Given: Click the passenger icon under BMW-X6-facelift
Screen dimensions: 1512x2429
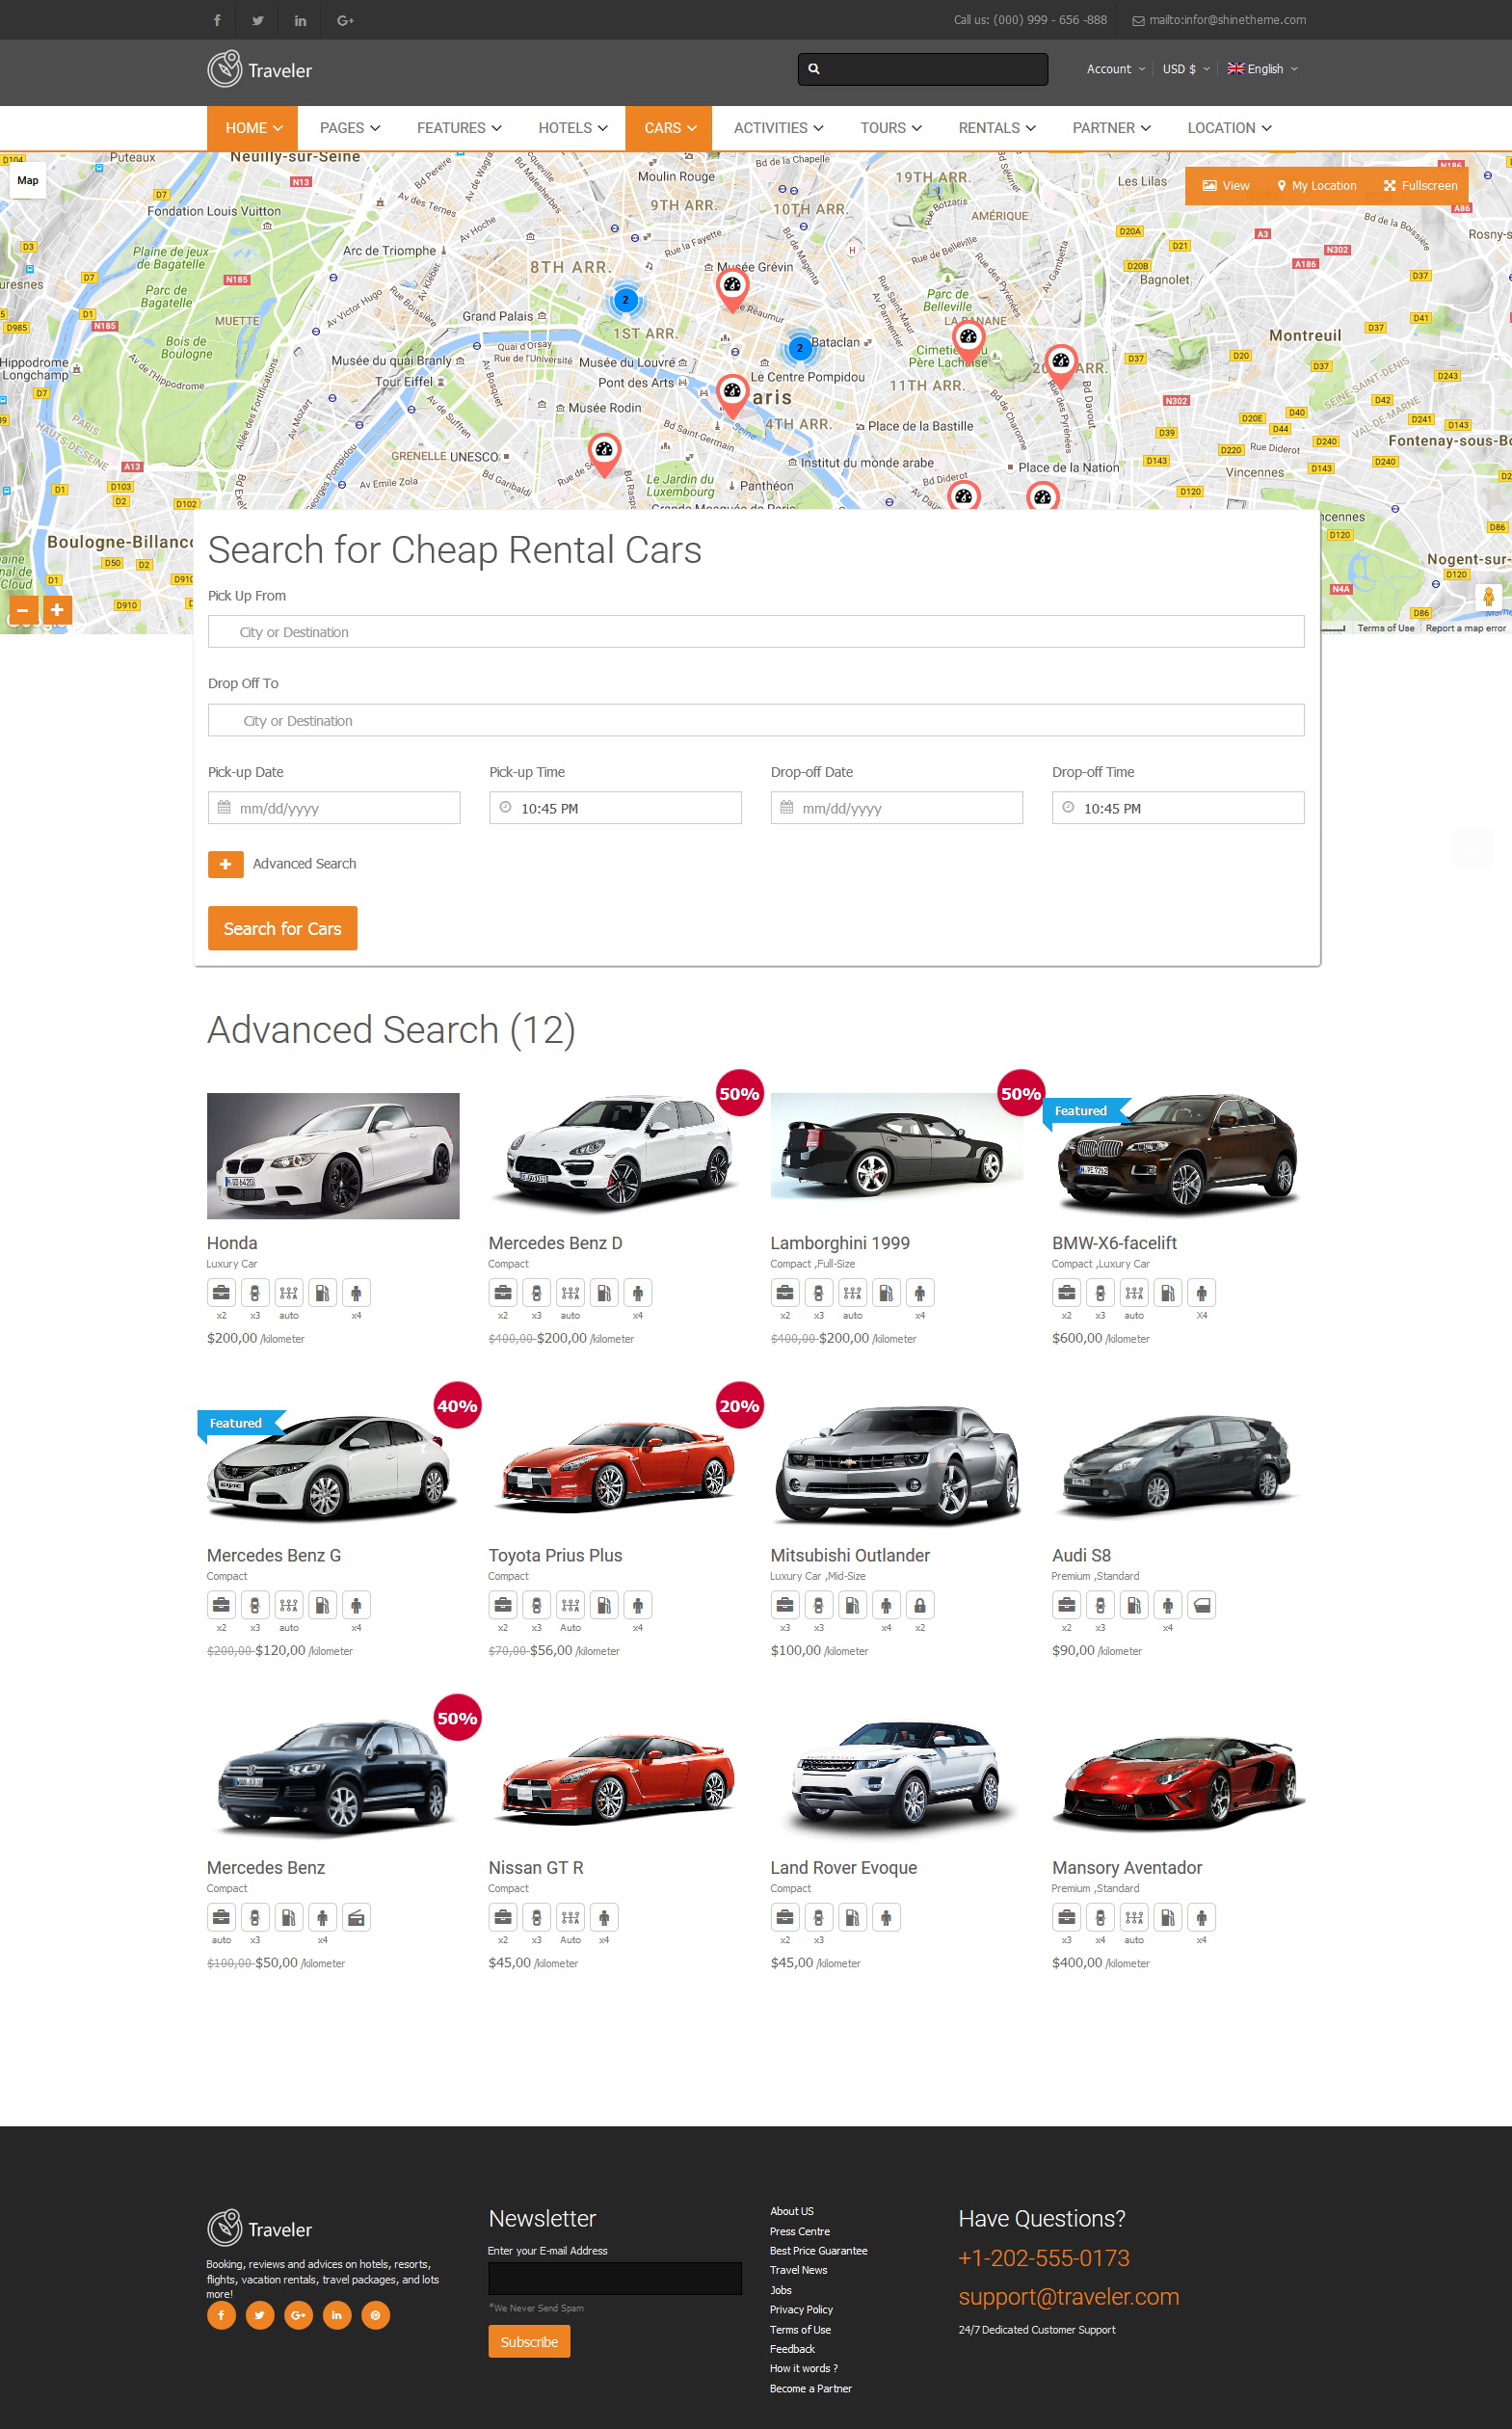Looking at the screenshot, I should tap(1201, 1293).
